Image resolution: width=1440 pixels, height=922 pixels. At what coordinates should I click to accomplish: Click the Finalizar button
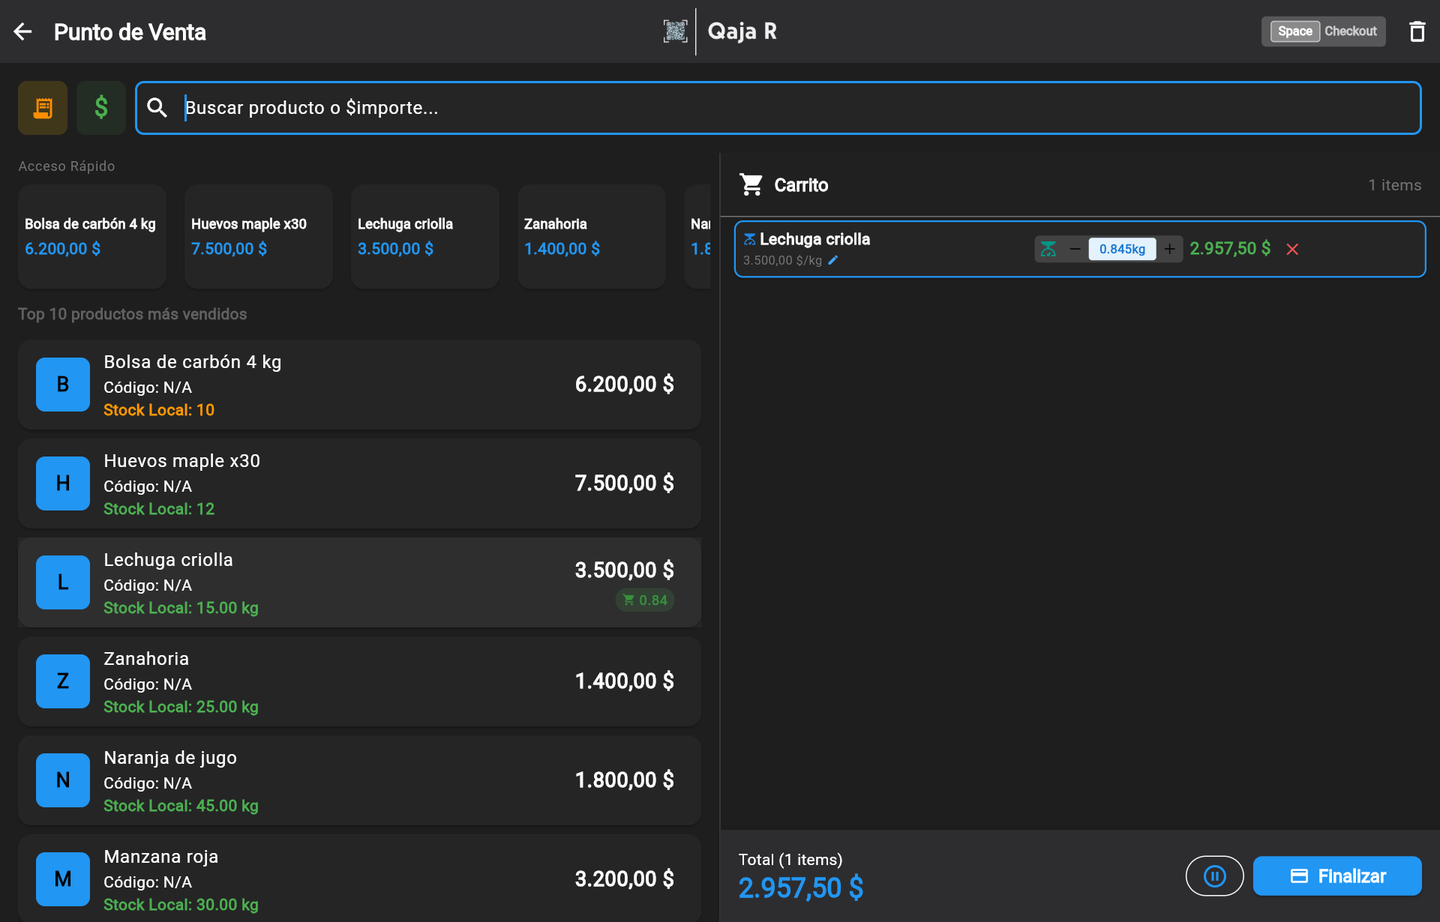[x=1337, y=876]
